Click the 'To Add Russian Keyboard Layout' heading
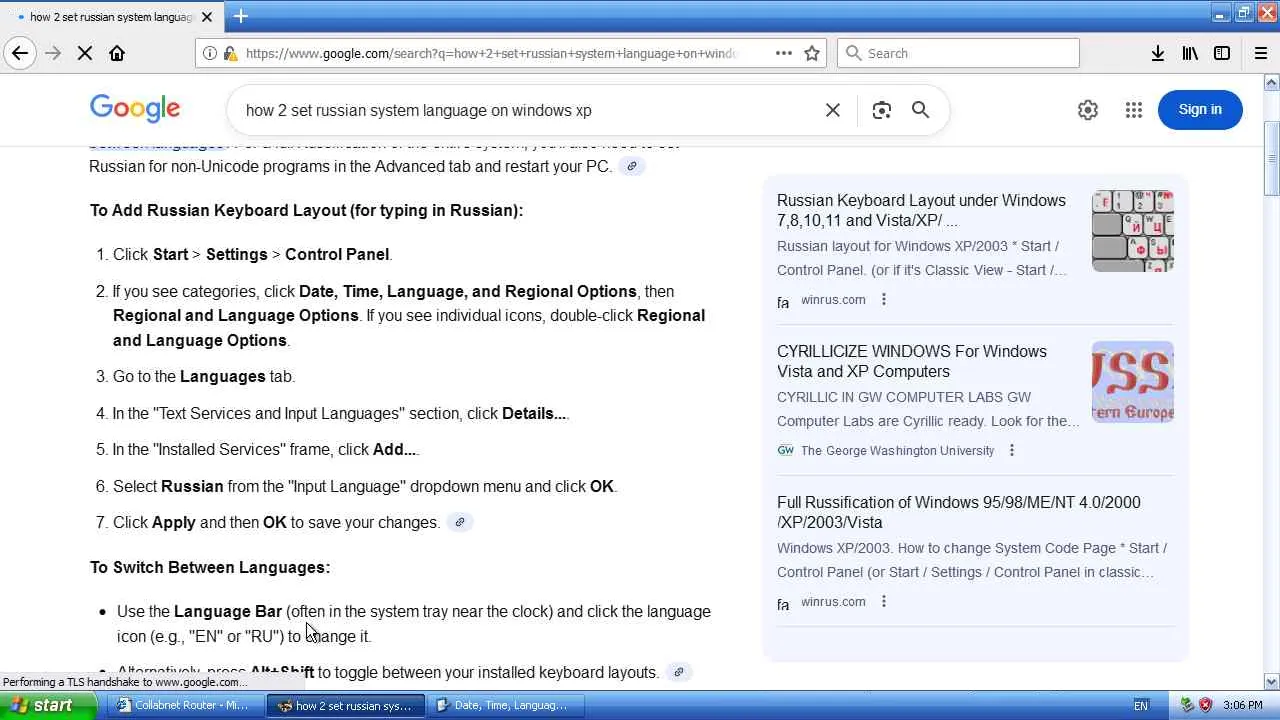This screenshot has width=1280, height=720. [x=306, y=210]
